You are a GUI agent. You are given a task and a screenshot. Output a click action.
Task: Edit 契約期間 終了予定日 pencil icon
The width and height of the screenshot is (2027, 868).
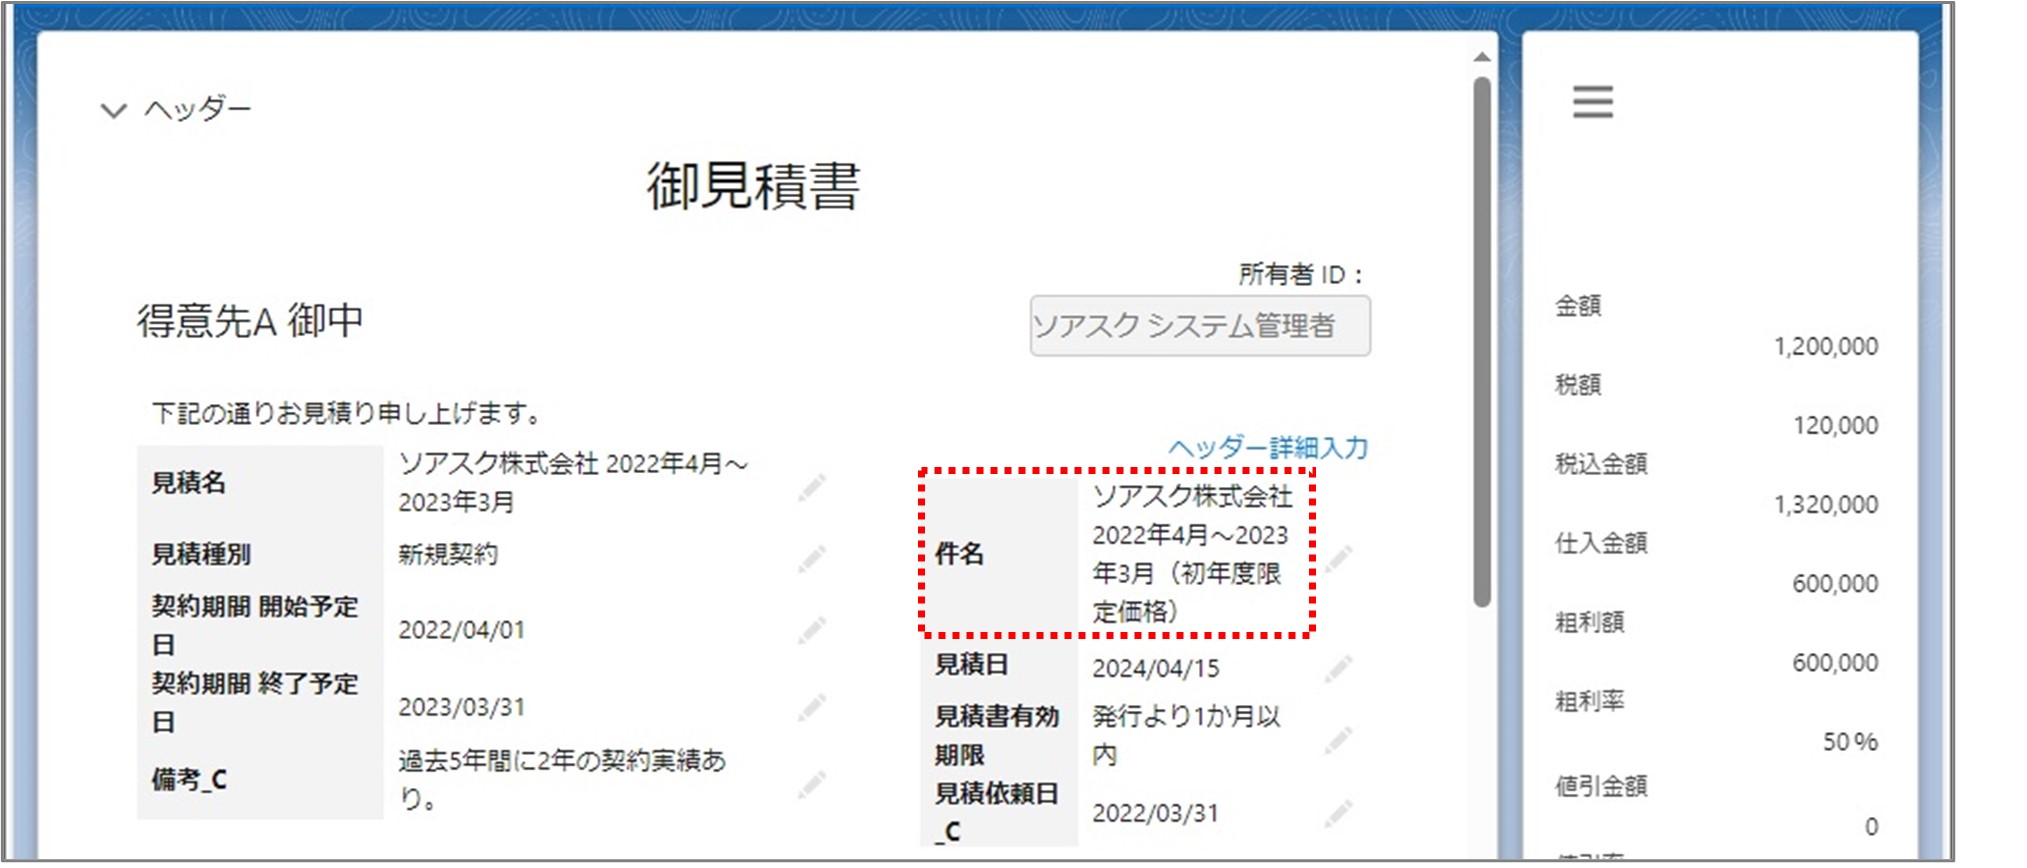point(811,707)
